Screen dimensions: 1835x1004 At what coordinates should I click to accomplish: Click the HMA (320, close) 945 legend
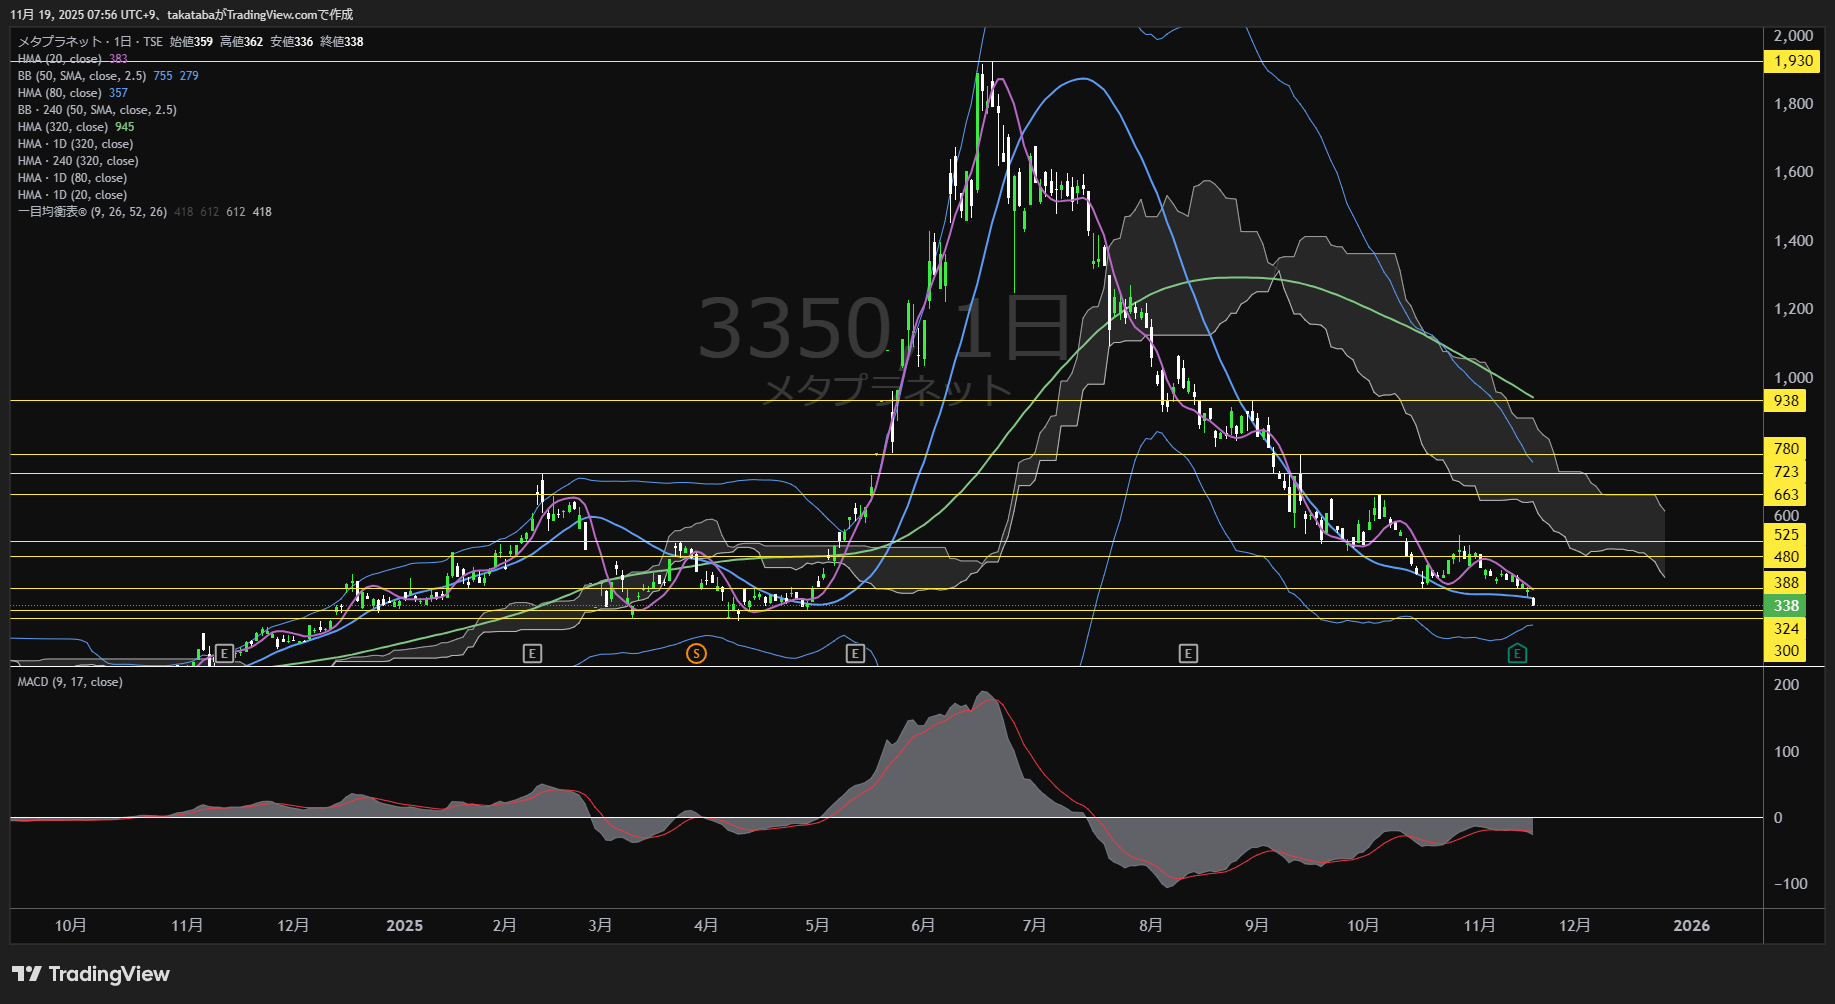point(75,127)
